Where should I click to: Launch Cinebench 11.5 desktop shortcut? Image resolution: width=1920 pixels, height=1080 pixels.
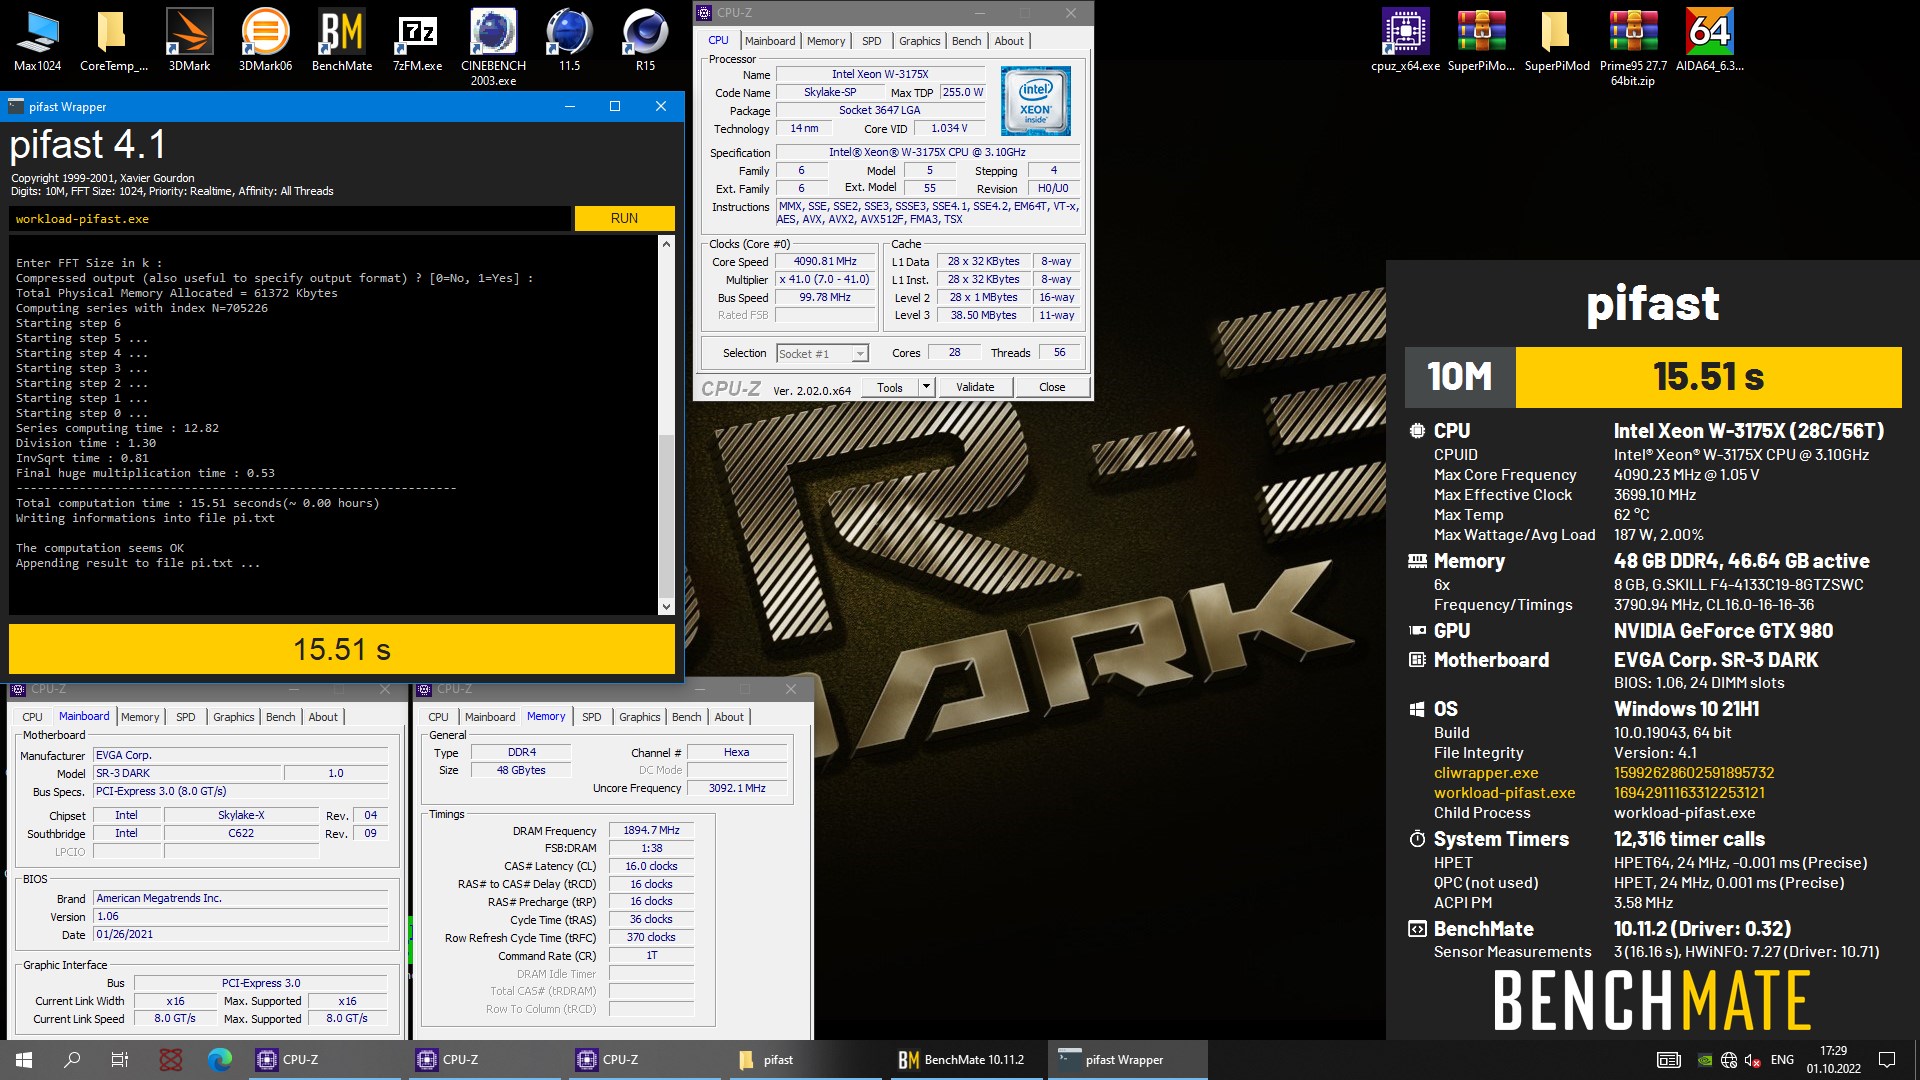569,41
